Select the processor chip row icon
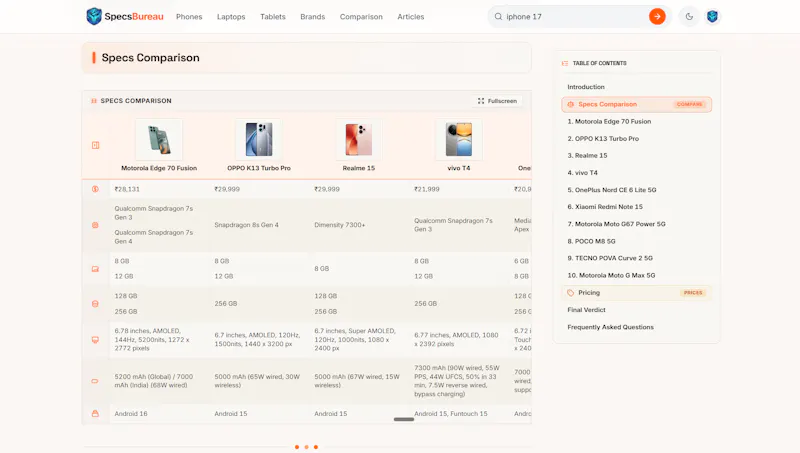The image size is (800, 453). [x=95, y=225]
